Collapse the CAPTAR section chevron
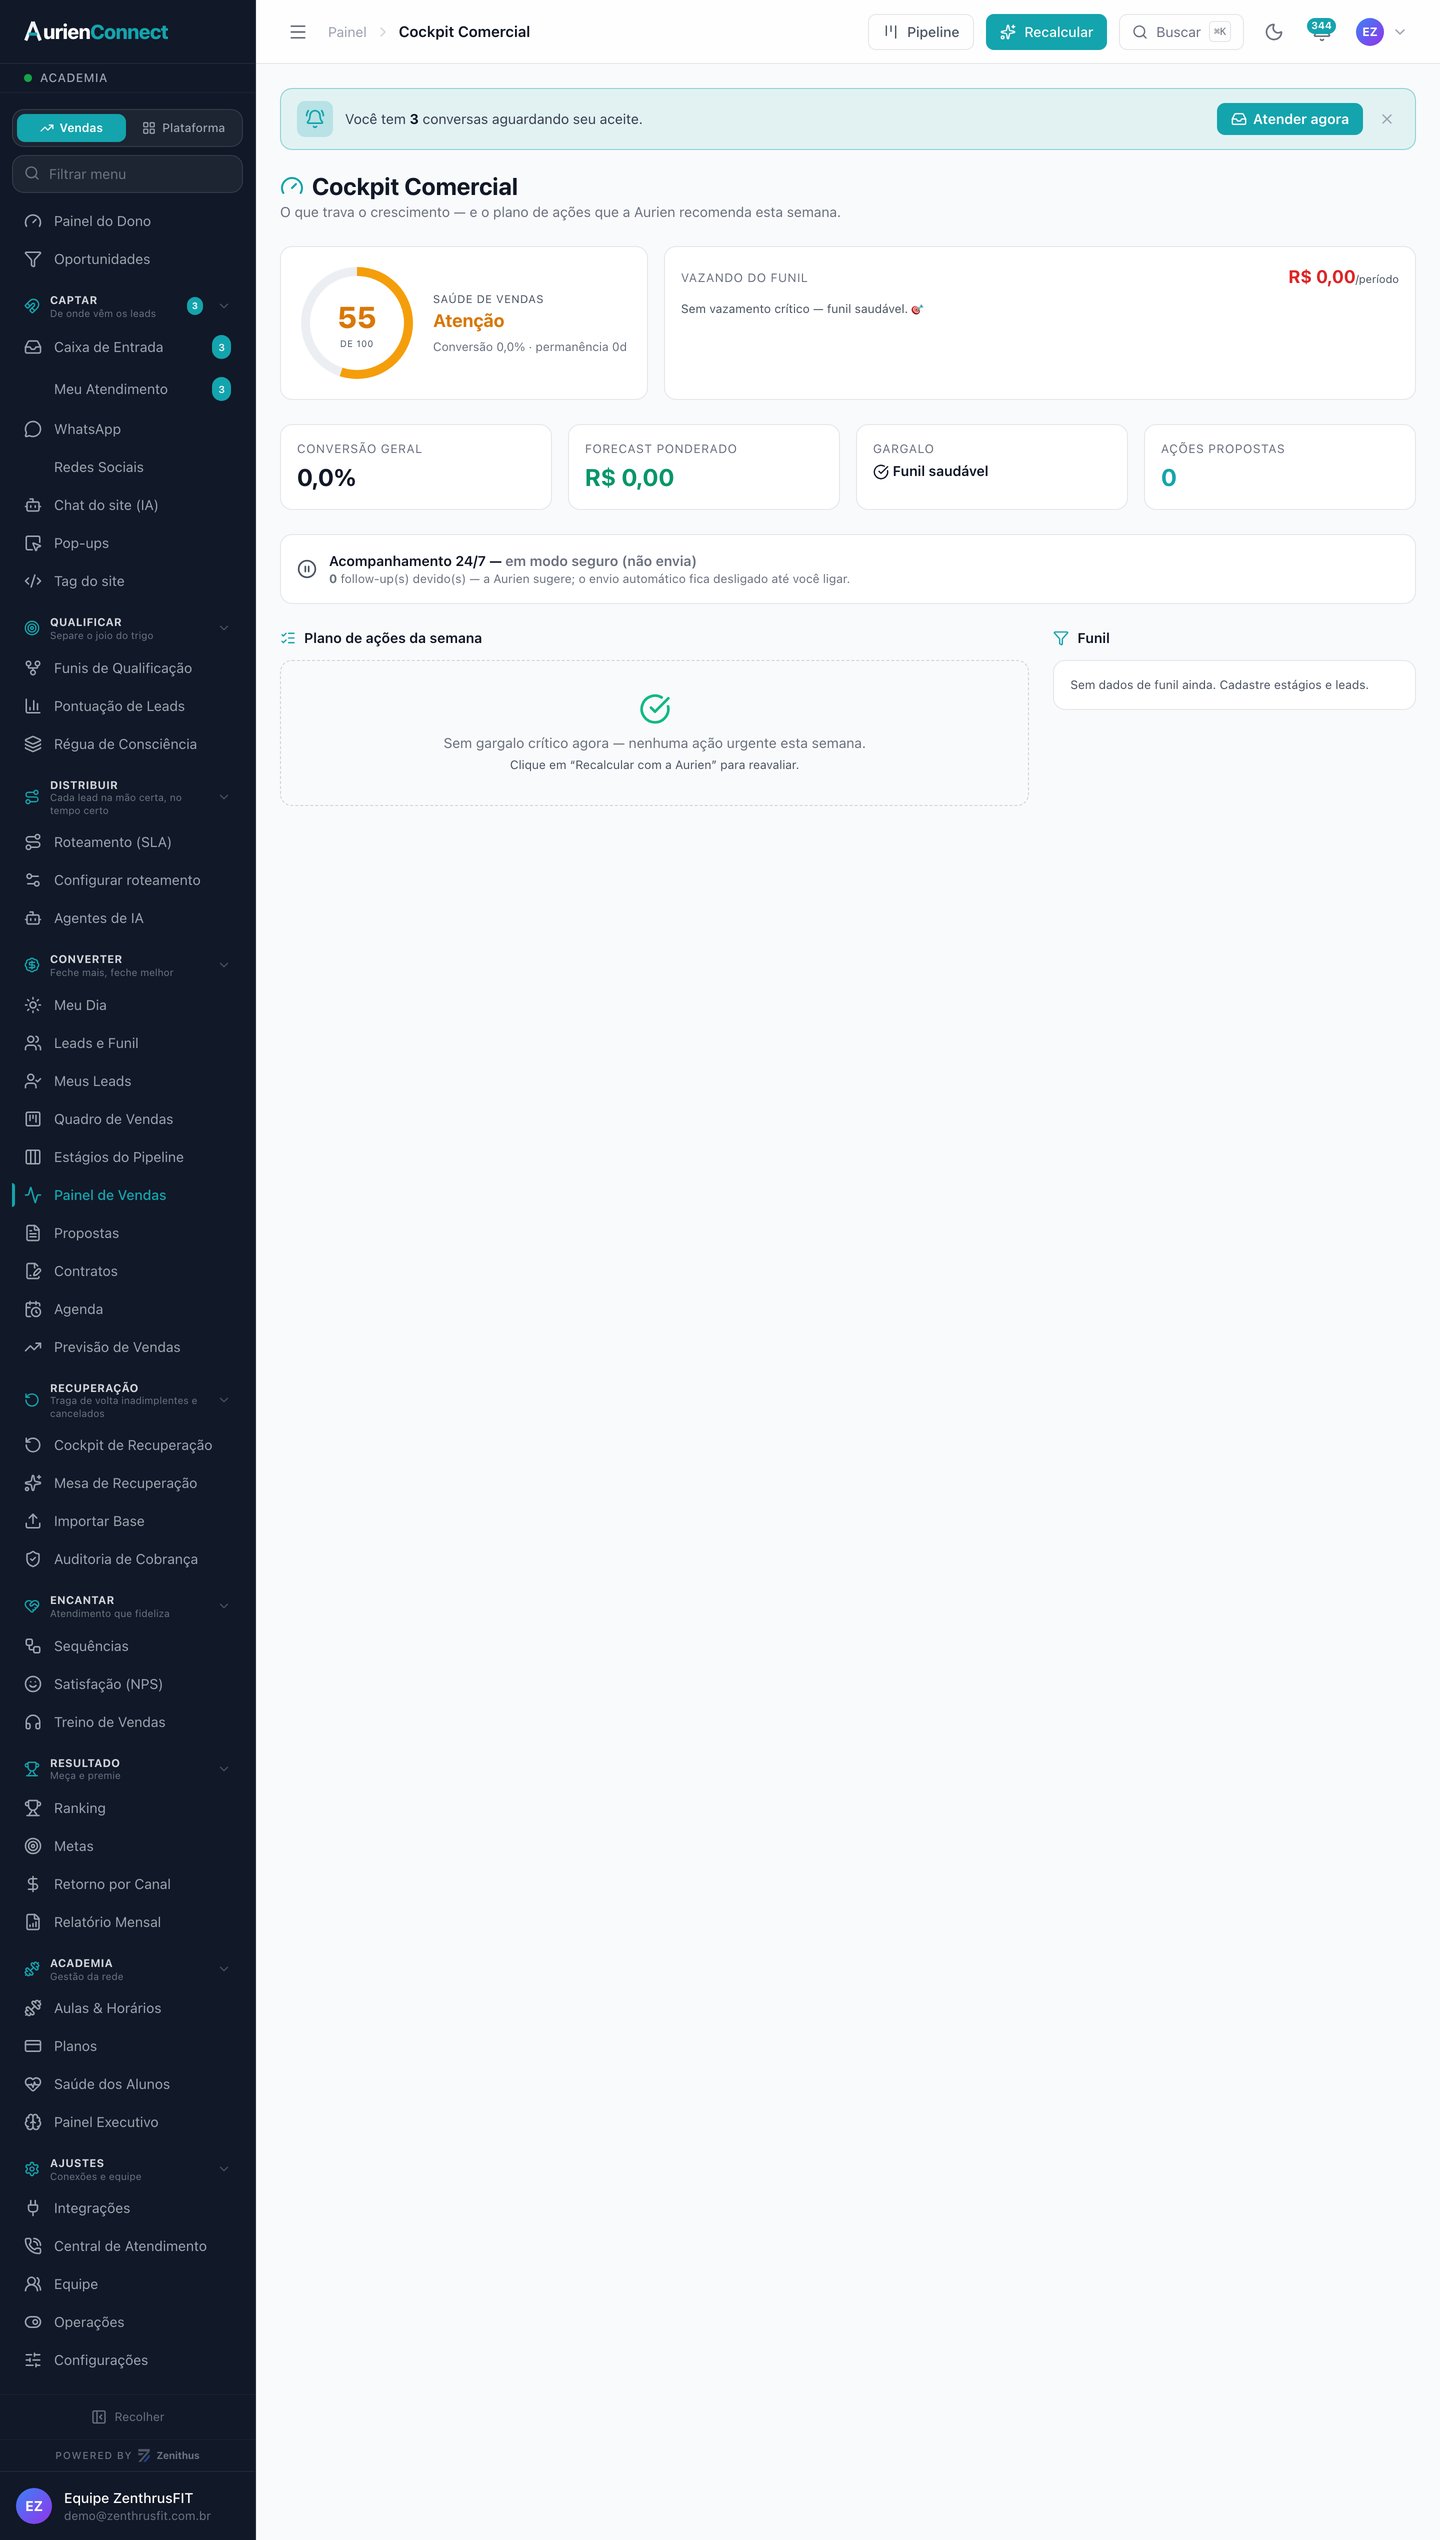Image resolution: width=1440 pixels, height=2540 pixels. [x=224, y=306]
